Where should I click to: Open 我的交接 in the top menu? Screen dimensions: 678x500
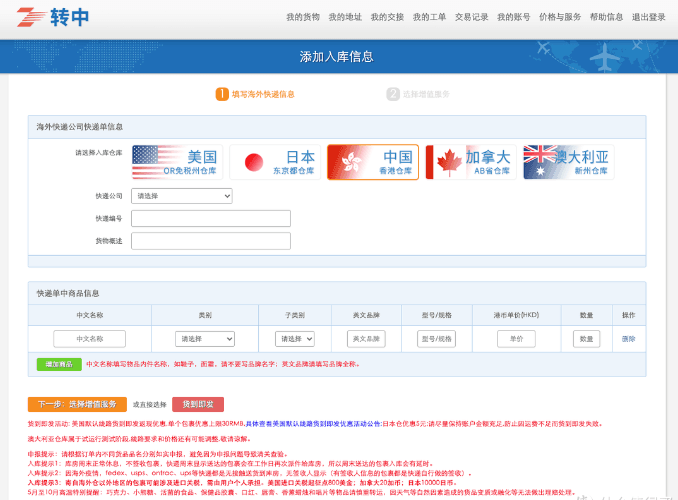point(387,17)
